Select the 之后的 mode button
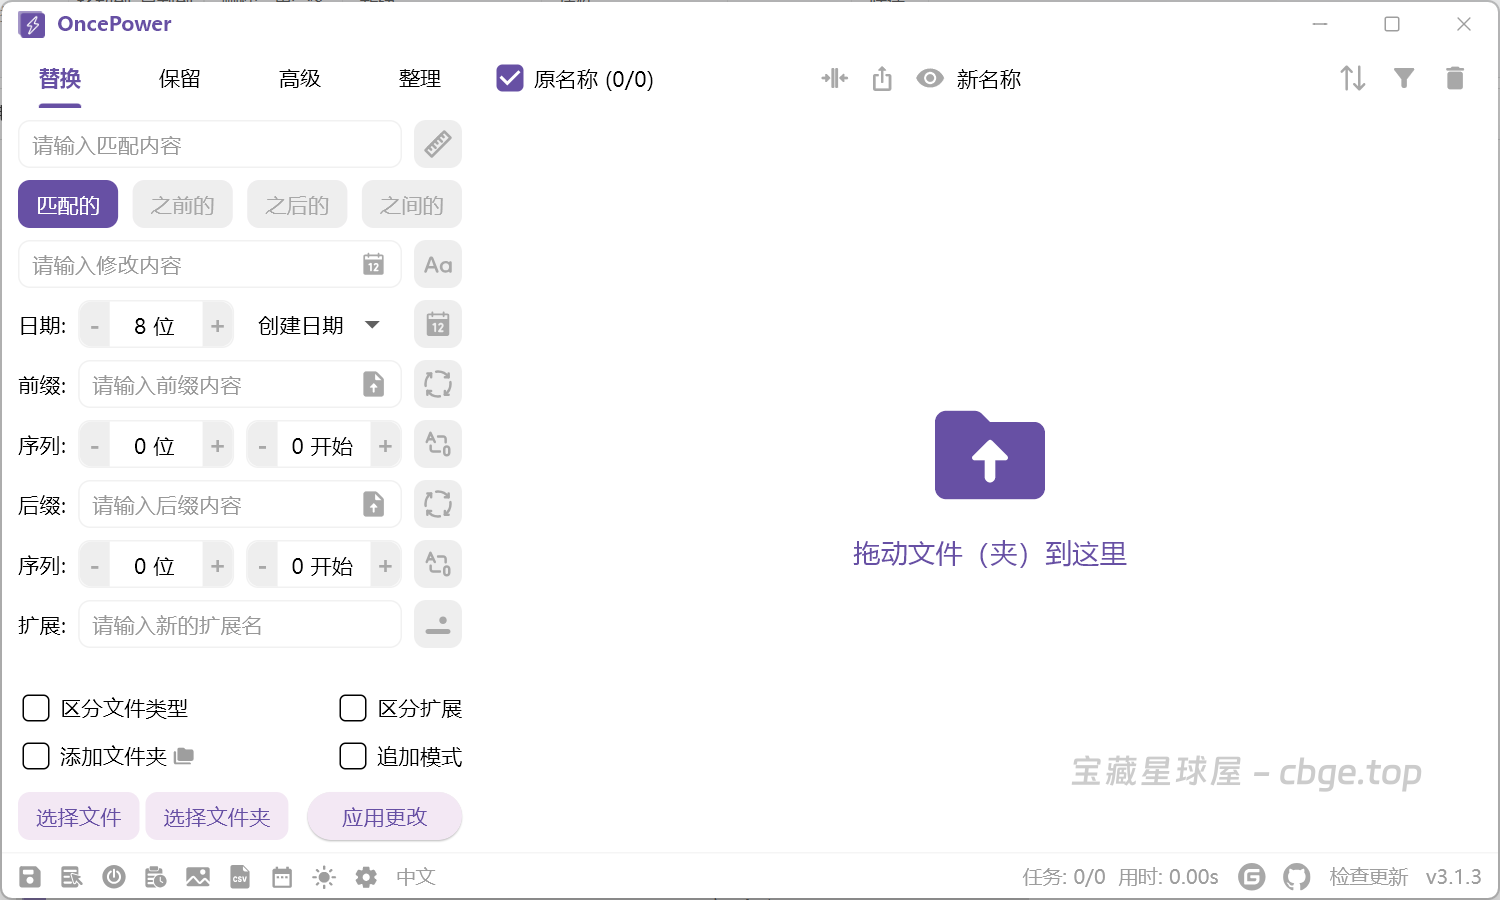 (x=297, y=205)
